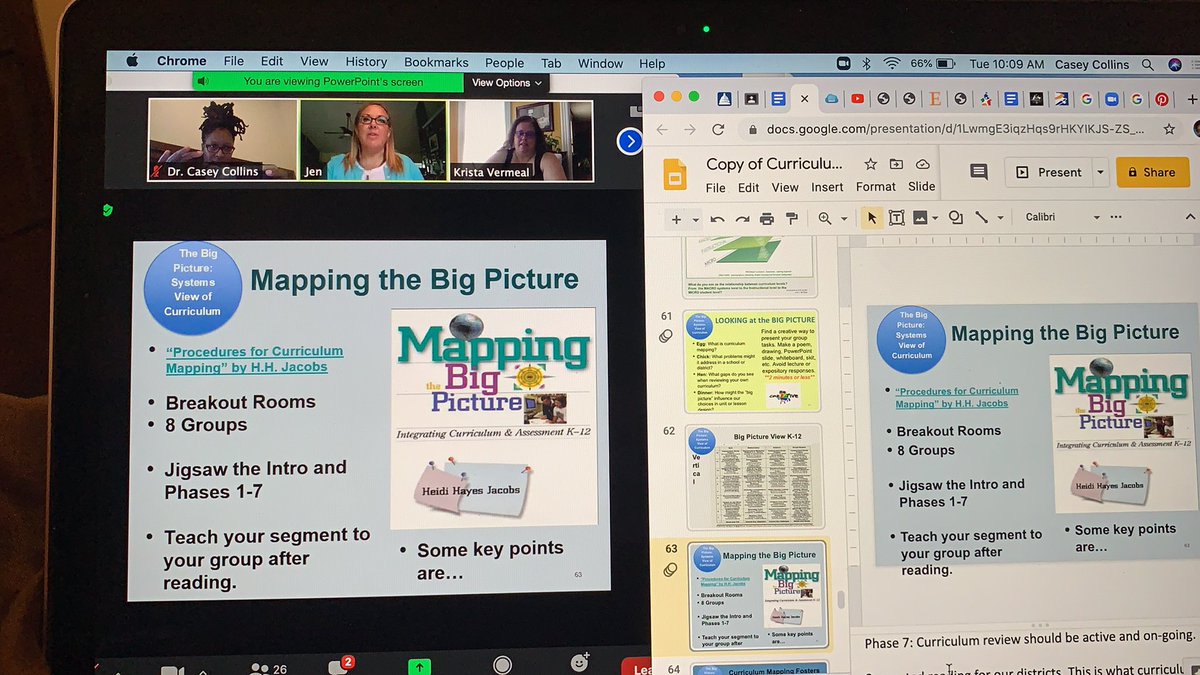Open Zoom Reactions emoji button

pos(579,663)
